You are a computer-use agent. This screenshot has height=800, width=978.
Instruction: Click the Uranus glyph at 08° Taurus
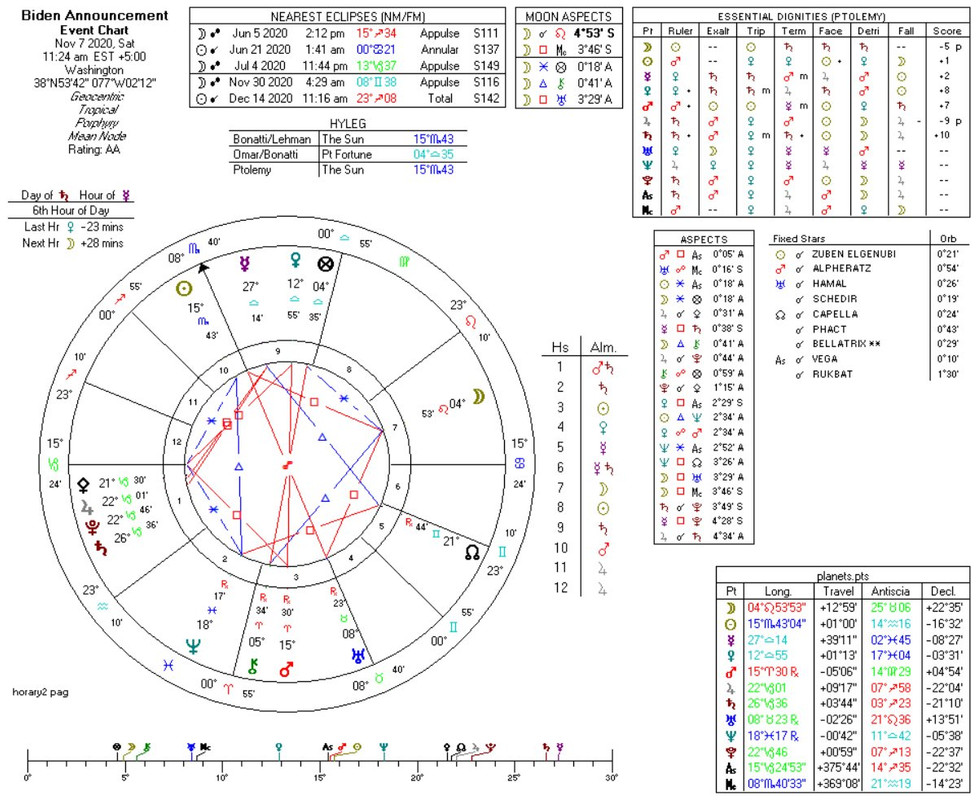coord(359,655)
